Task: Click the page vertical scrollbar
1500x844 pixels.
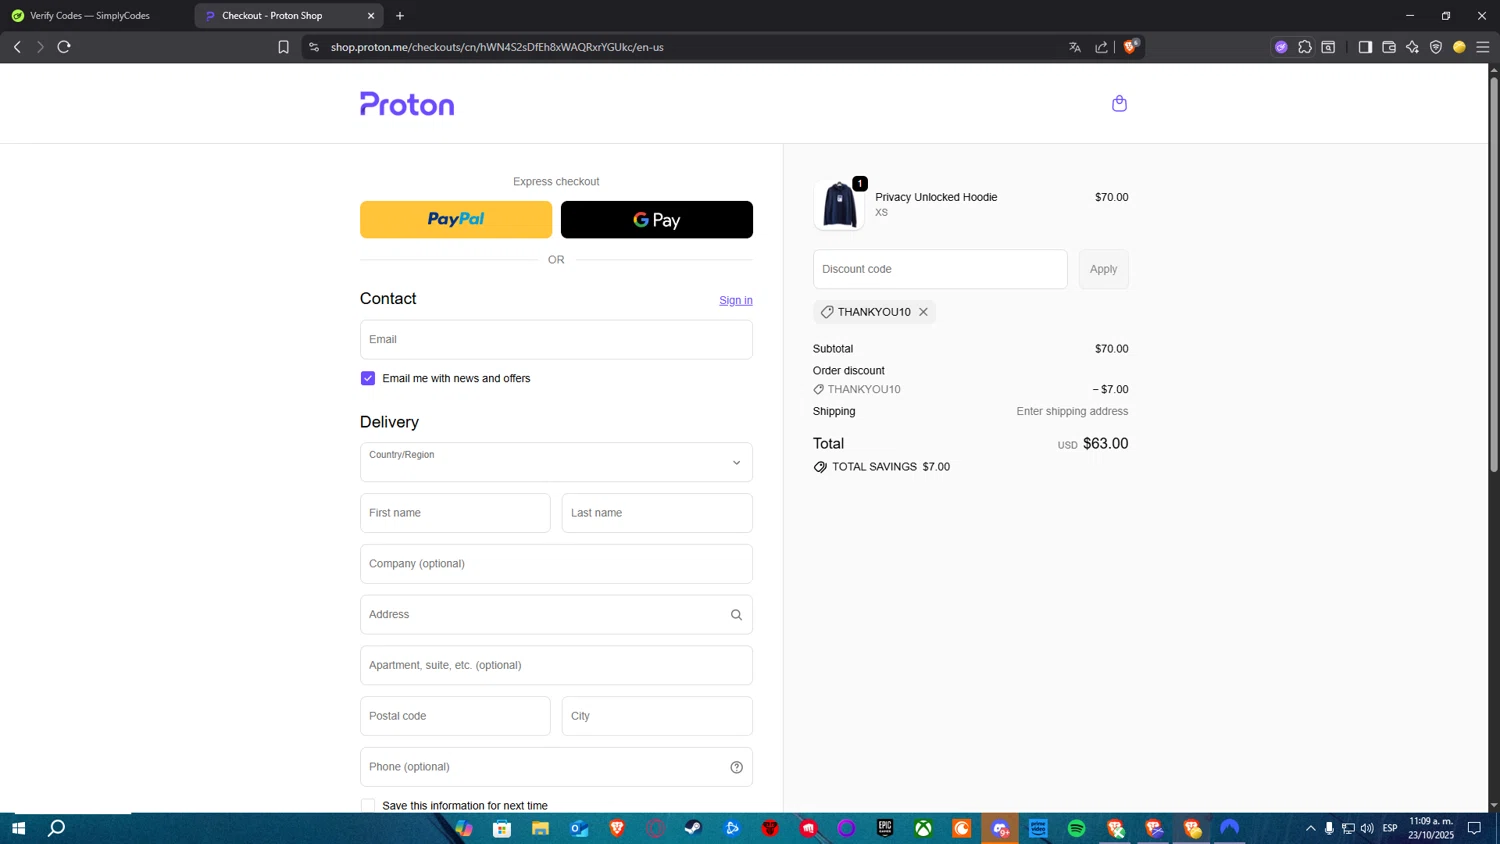Action: [1494, 275]
